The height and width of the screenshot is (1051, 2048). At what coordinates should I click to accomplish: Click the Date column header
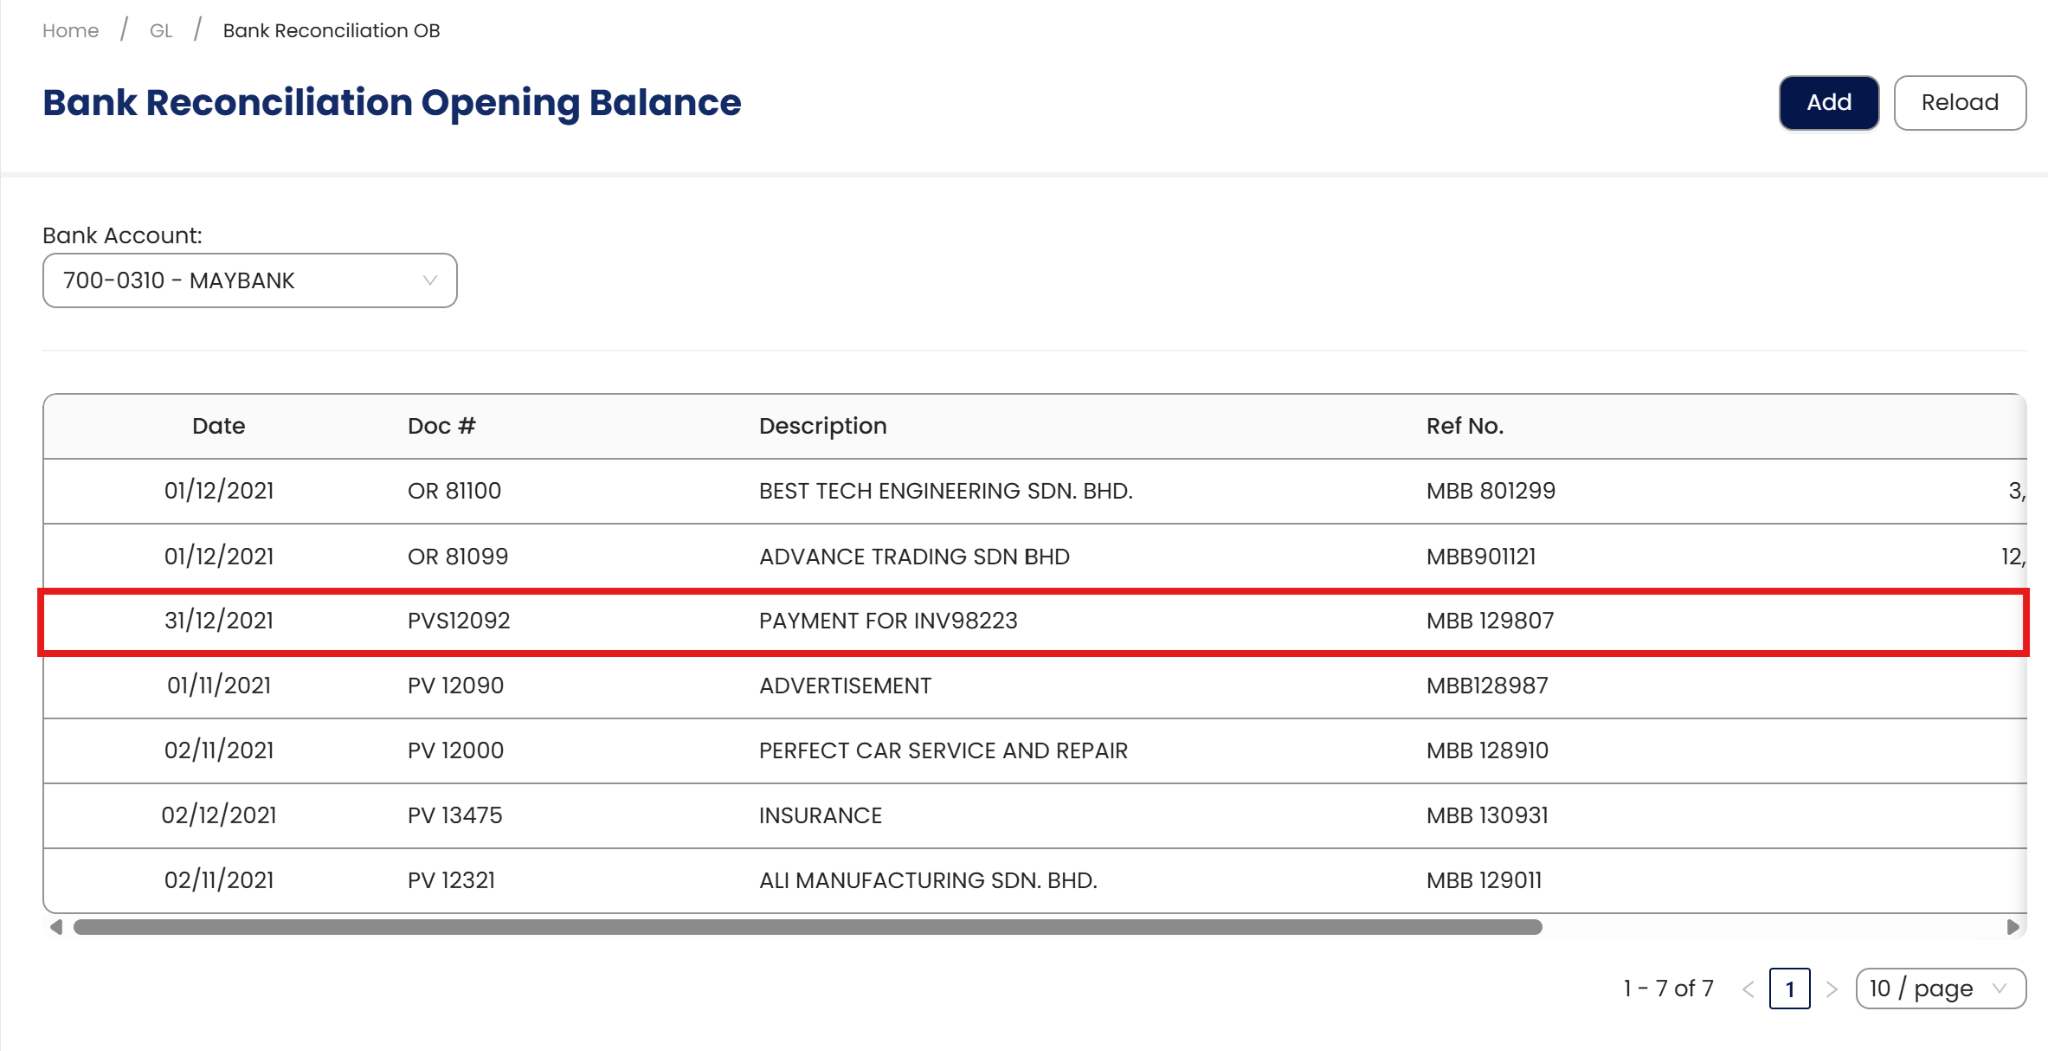[x=218, y=426]
